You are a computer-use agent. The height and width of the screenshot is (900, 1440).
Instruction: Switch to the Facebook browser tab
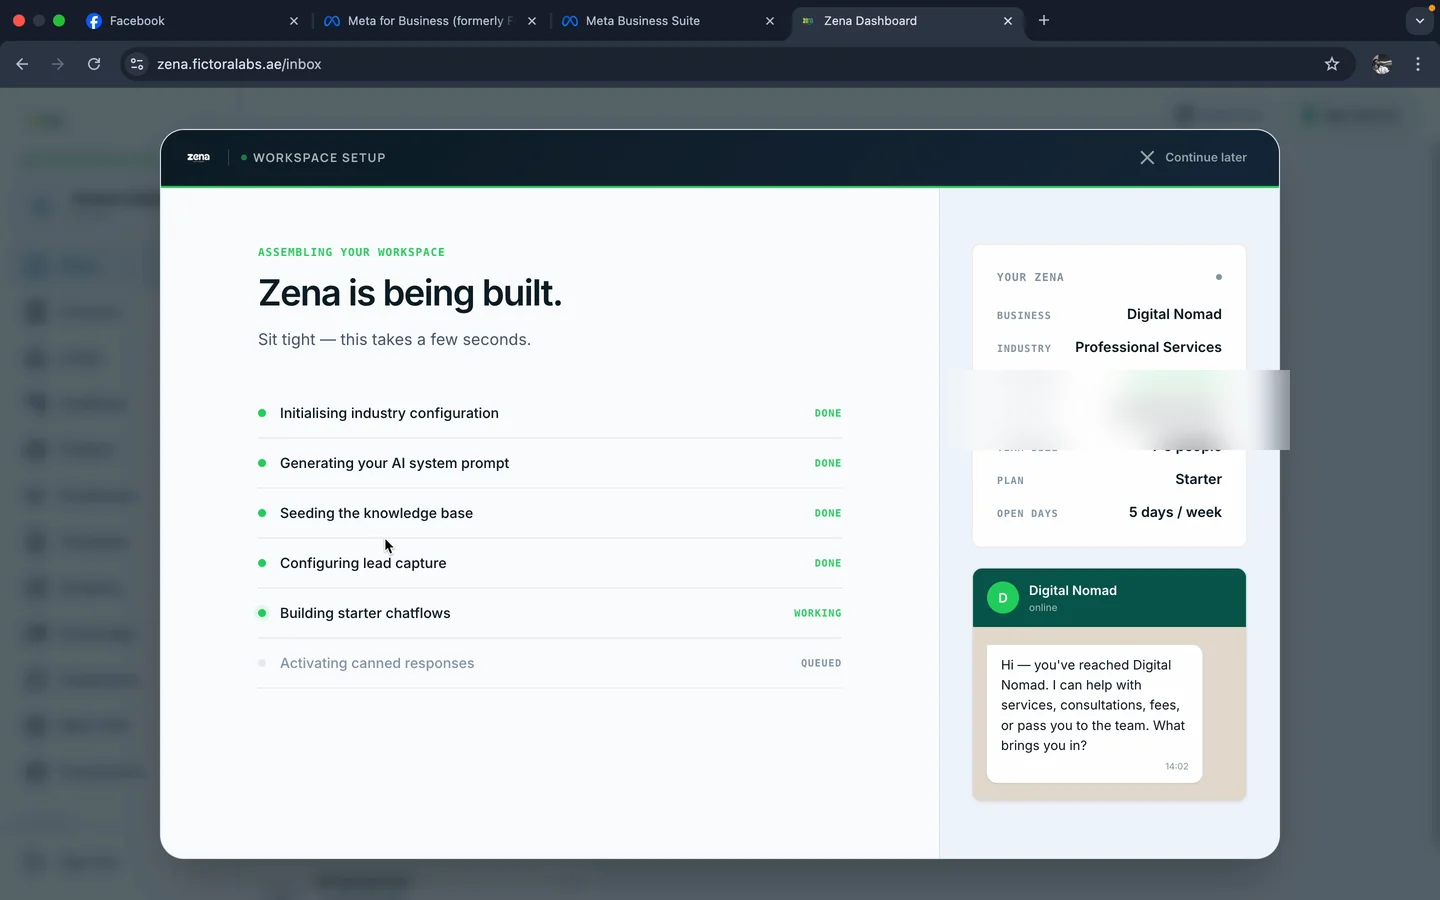[192, 20]
